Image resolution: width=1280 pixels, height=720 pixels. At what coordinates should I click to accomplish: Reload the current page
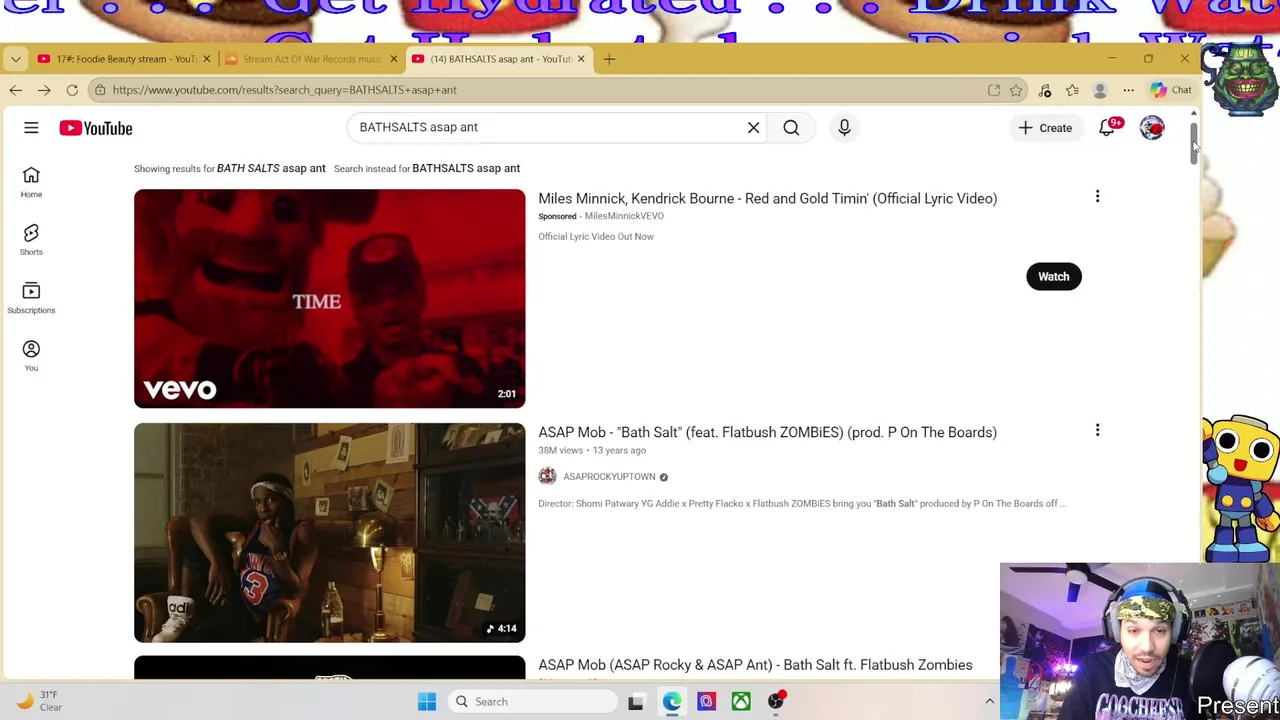coord(72,90)
